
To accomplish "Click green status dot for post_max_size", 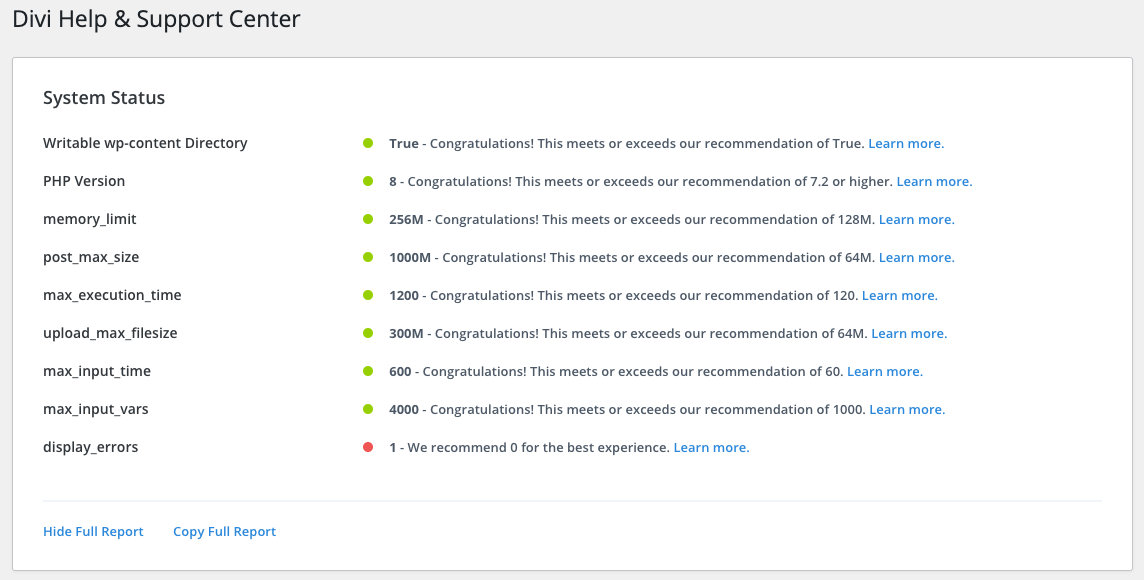I will 368,257.
